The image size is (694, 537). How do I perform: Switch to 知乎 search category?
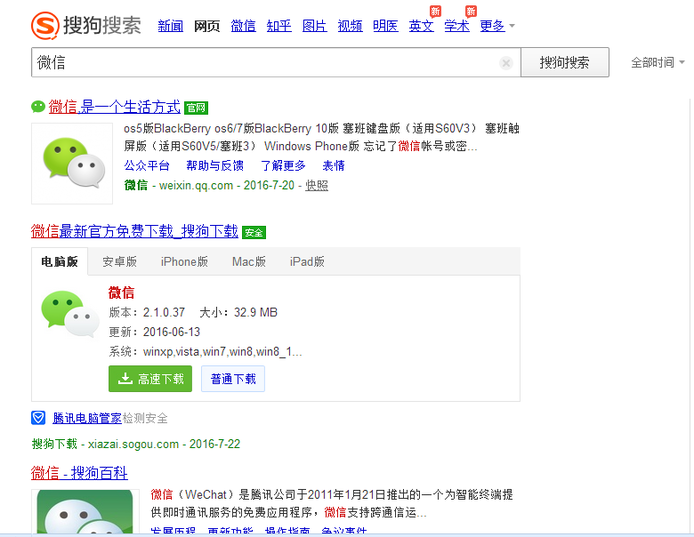click(x=279, y=26)
